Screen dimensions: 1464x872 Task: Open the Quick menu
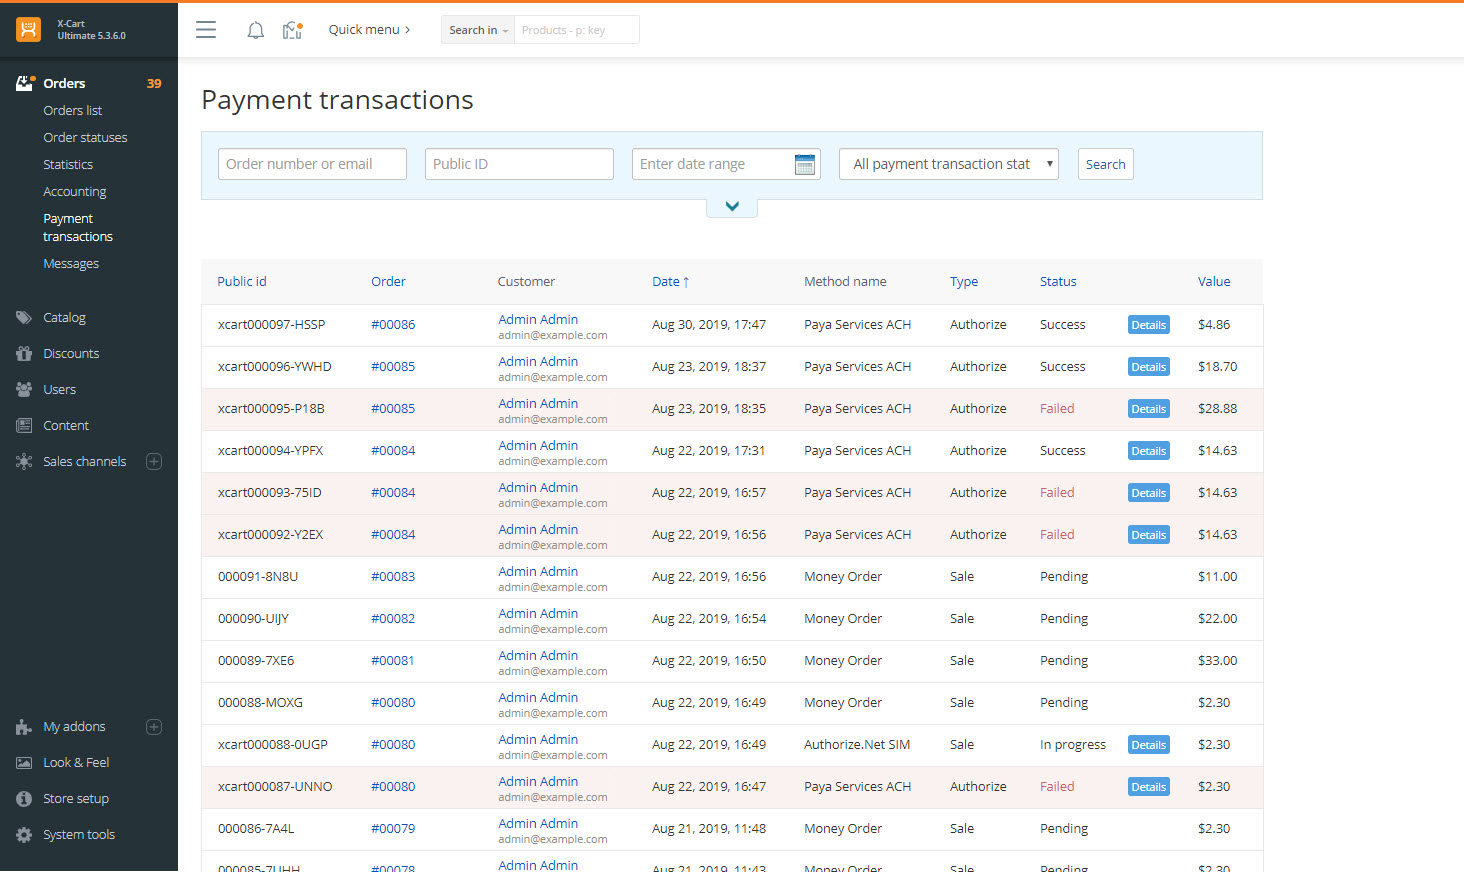(x=369, y=30)
